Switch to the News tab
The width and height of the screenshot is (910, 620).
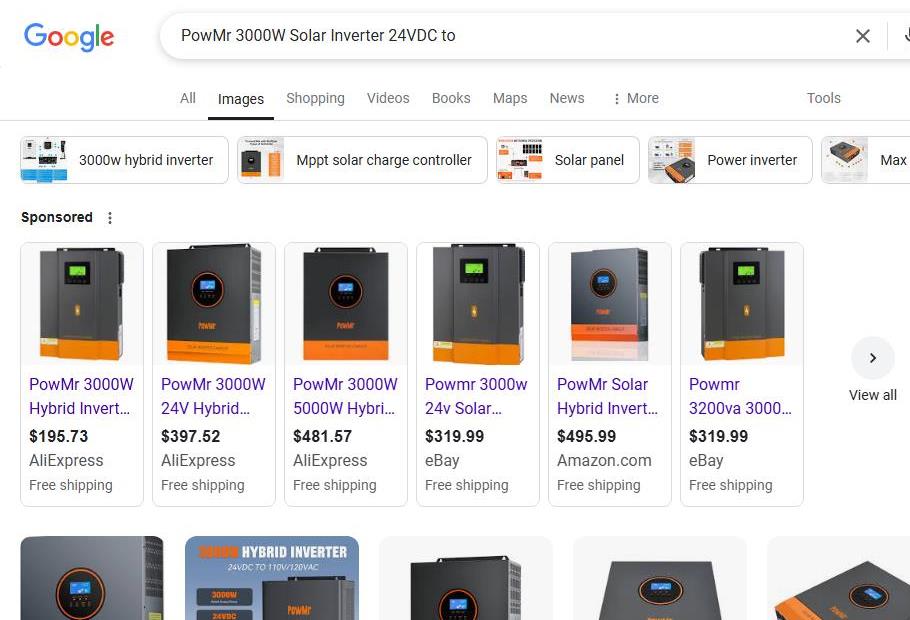(x=566, y=98)
